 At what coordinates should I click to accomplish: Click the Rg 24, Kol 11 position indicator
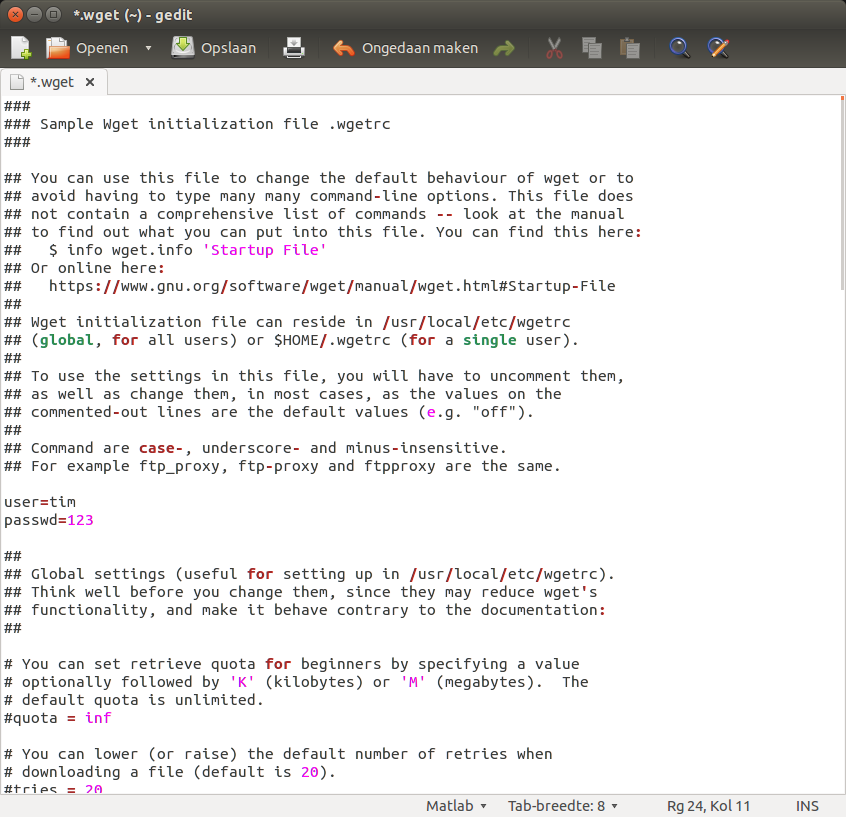click(x=708, y=806)
